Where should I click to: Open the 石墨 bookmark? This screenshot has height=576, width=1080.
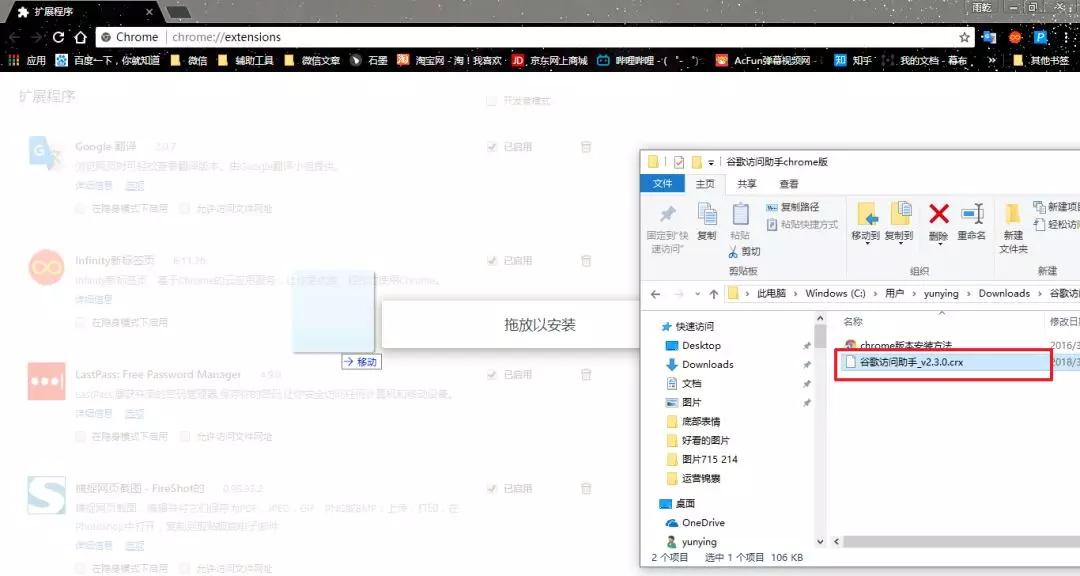[368, 61]
